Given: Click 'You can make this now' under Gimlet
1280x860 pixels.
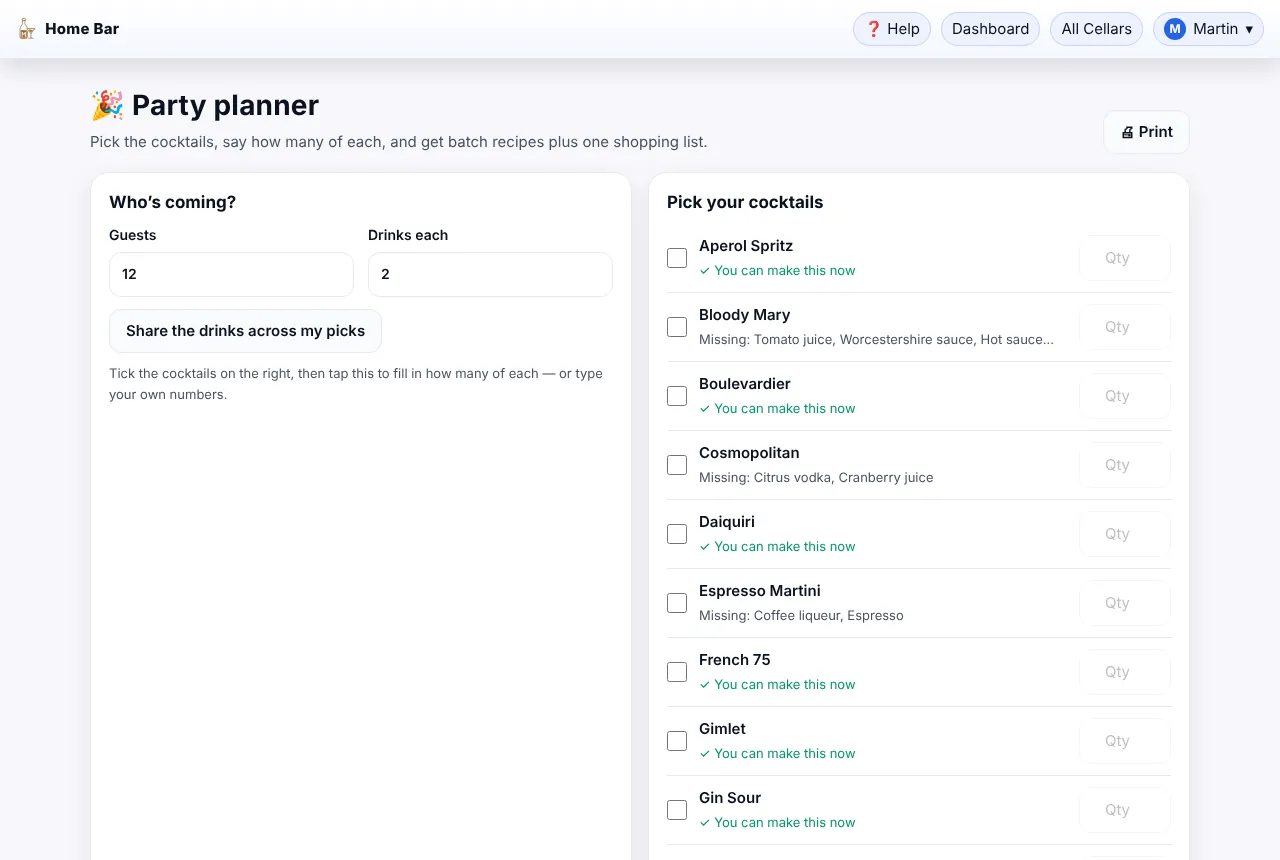Looking at the screenshot, I should click(x=777, y=754).
